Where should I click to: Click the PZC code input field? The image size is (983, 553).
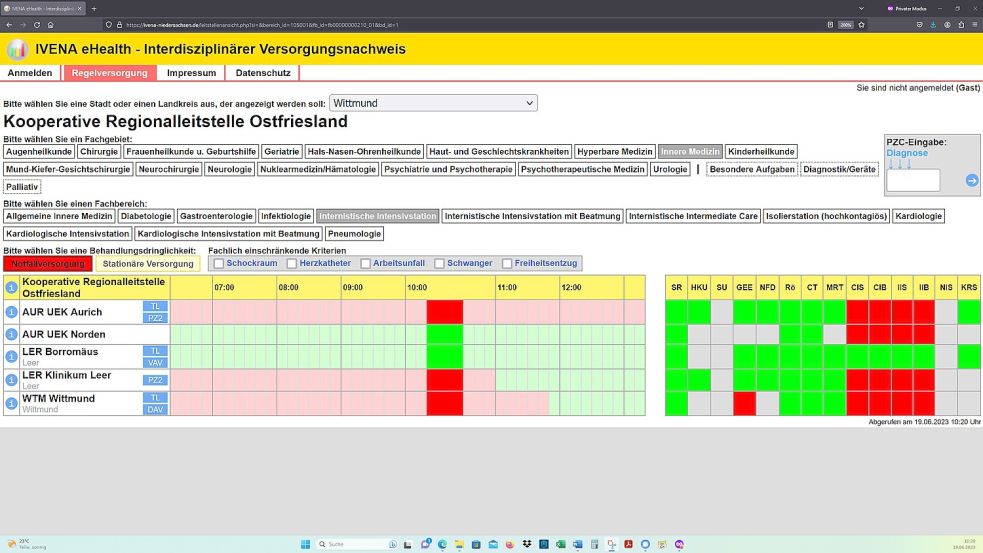pyautogui.click(x=913, y=181)
